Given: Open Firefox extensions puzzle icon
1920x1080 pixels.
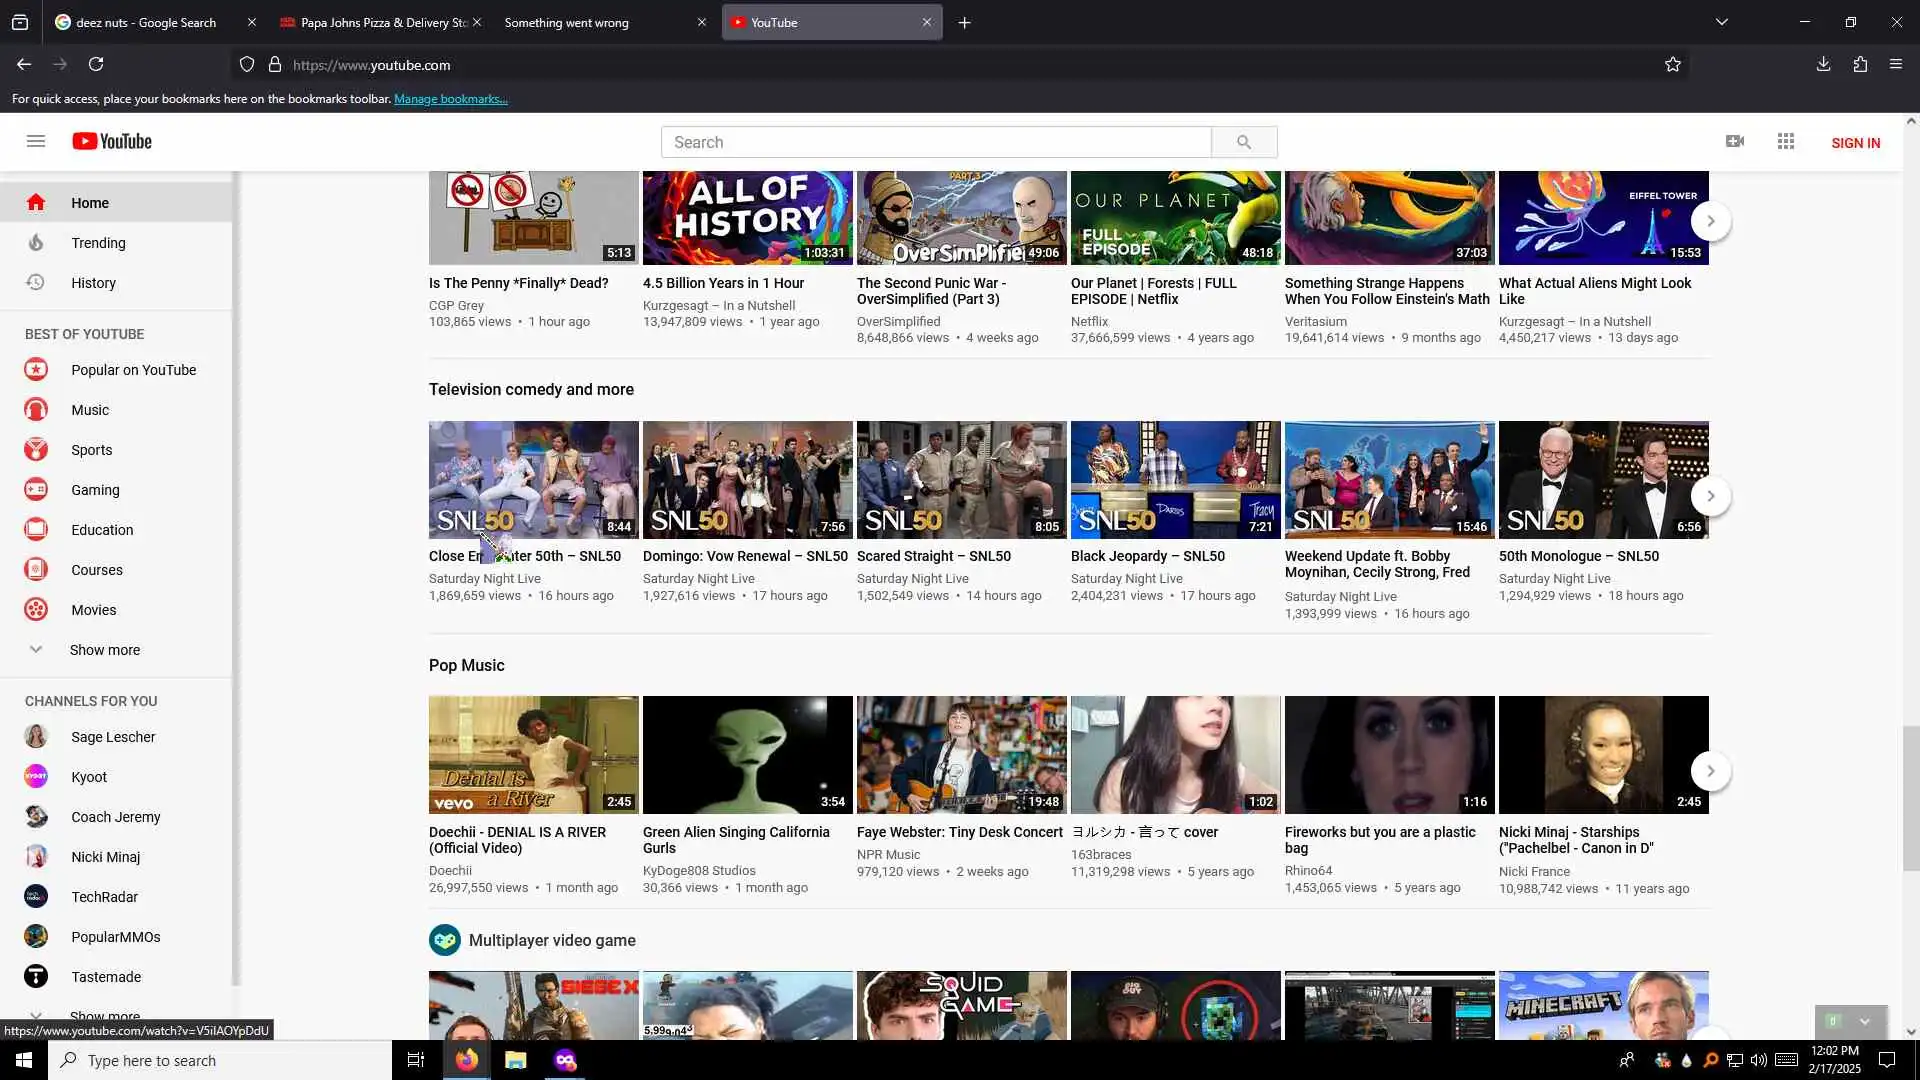Looking at the screenshot, I should [1860, 65].
